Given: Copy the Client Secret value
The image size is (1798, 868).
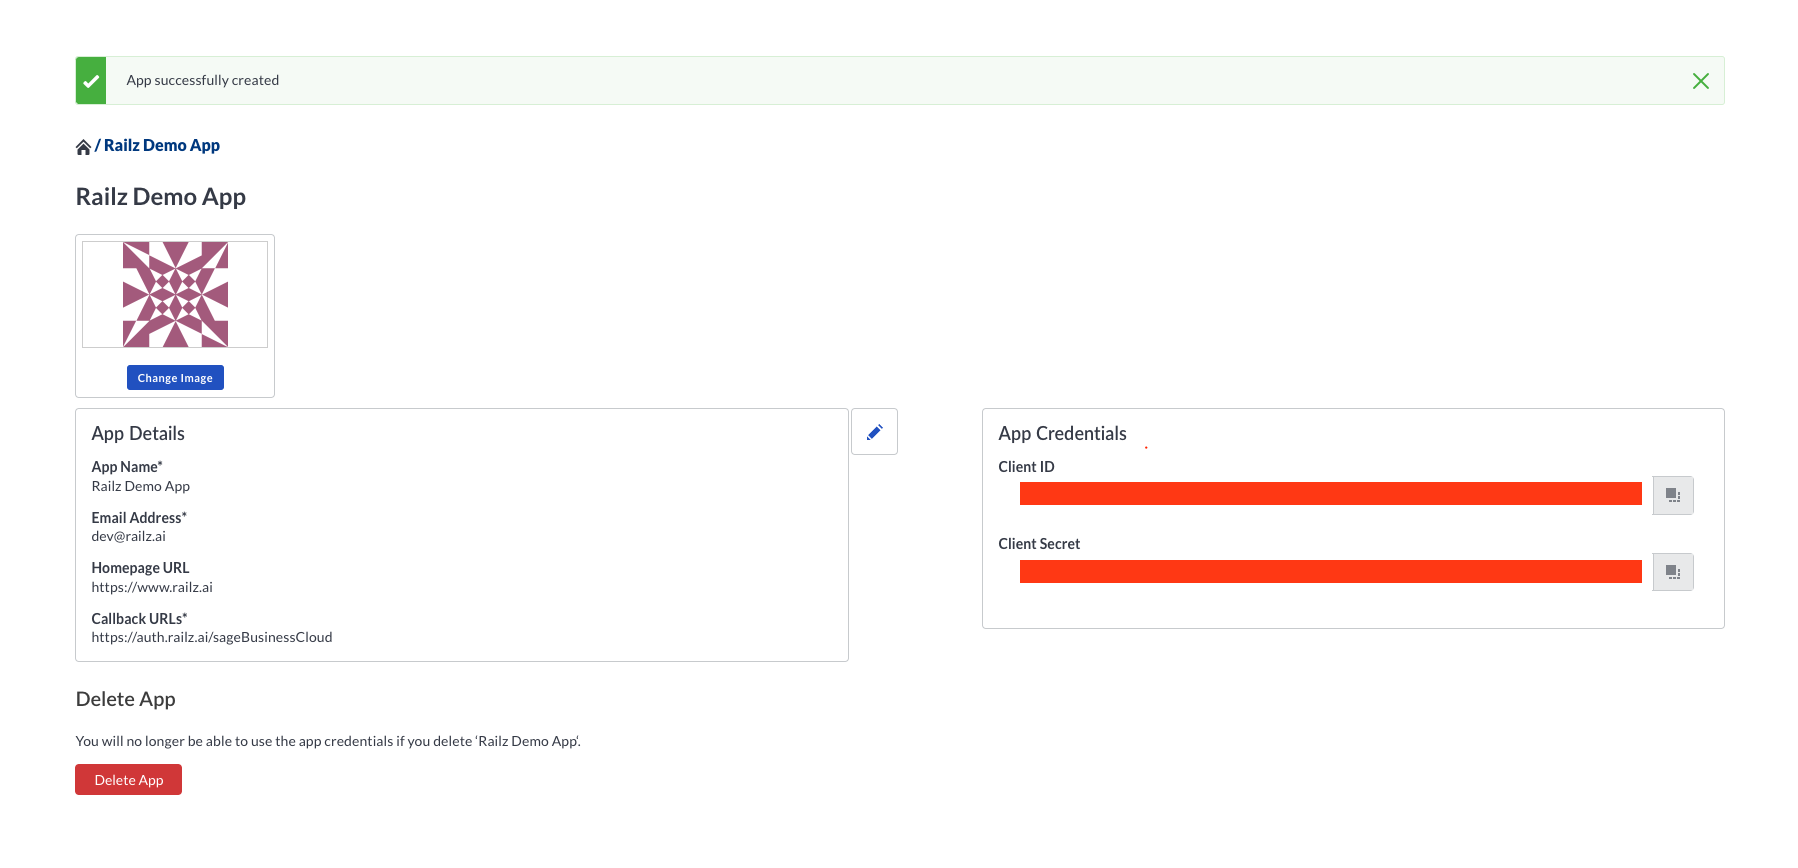Looking at the screenshot, I should coord(1672,572).
